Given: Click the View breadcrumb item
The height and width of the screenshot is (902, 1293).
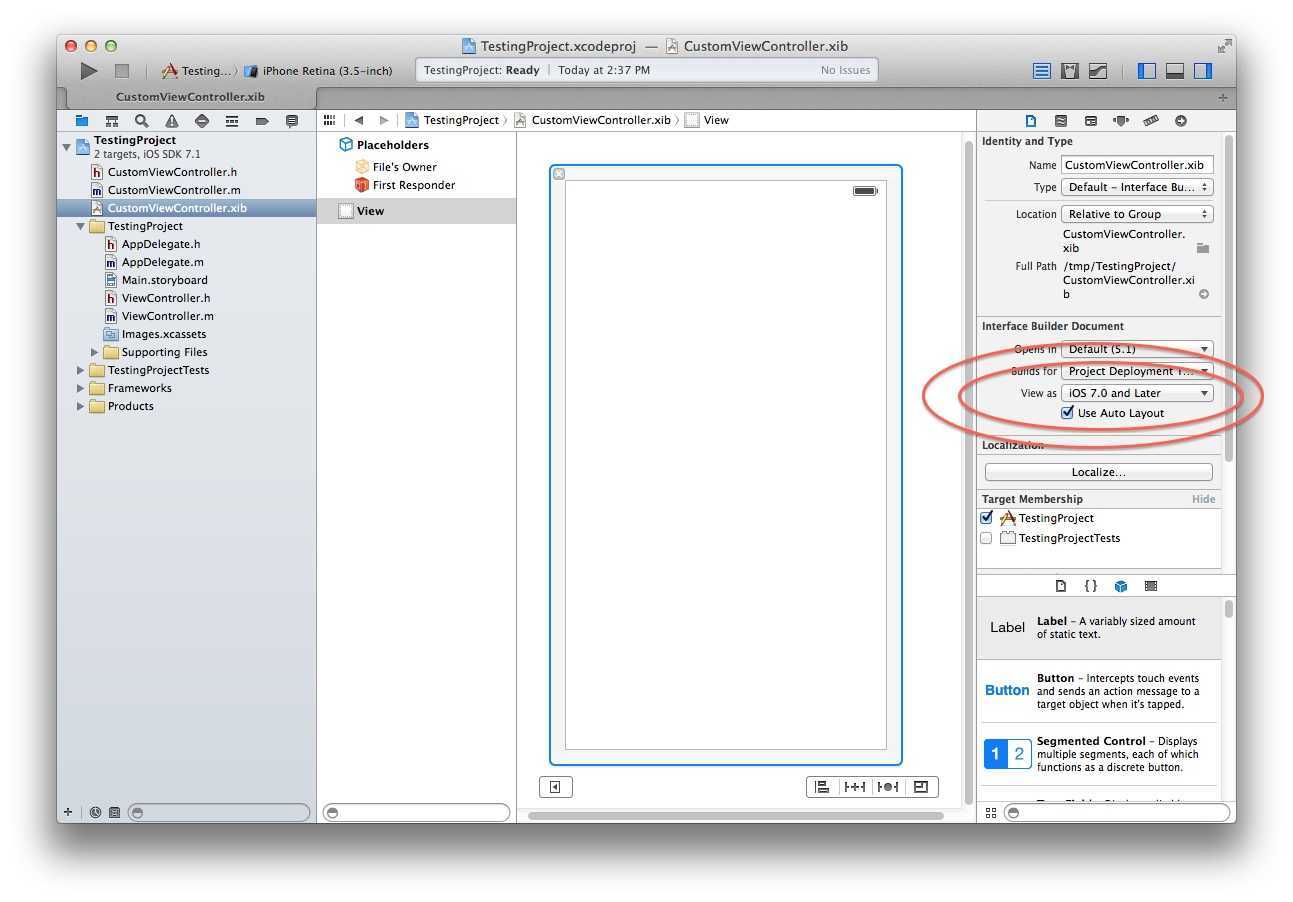Looking at the screenshot, I should point(707,120).
